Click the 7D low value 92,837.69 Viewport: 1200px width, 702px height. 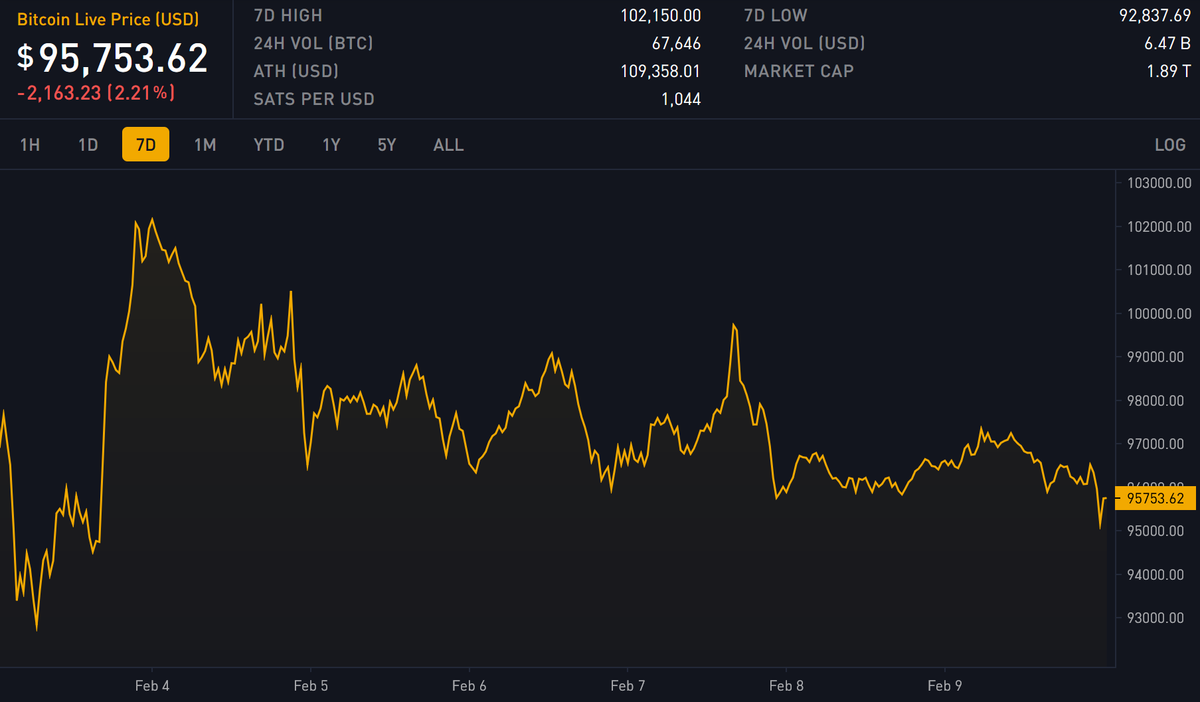point(1155,16)
